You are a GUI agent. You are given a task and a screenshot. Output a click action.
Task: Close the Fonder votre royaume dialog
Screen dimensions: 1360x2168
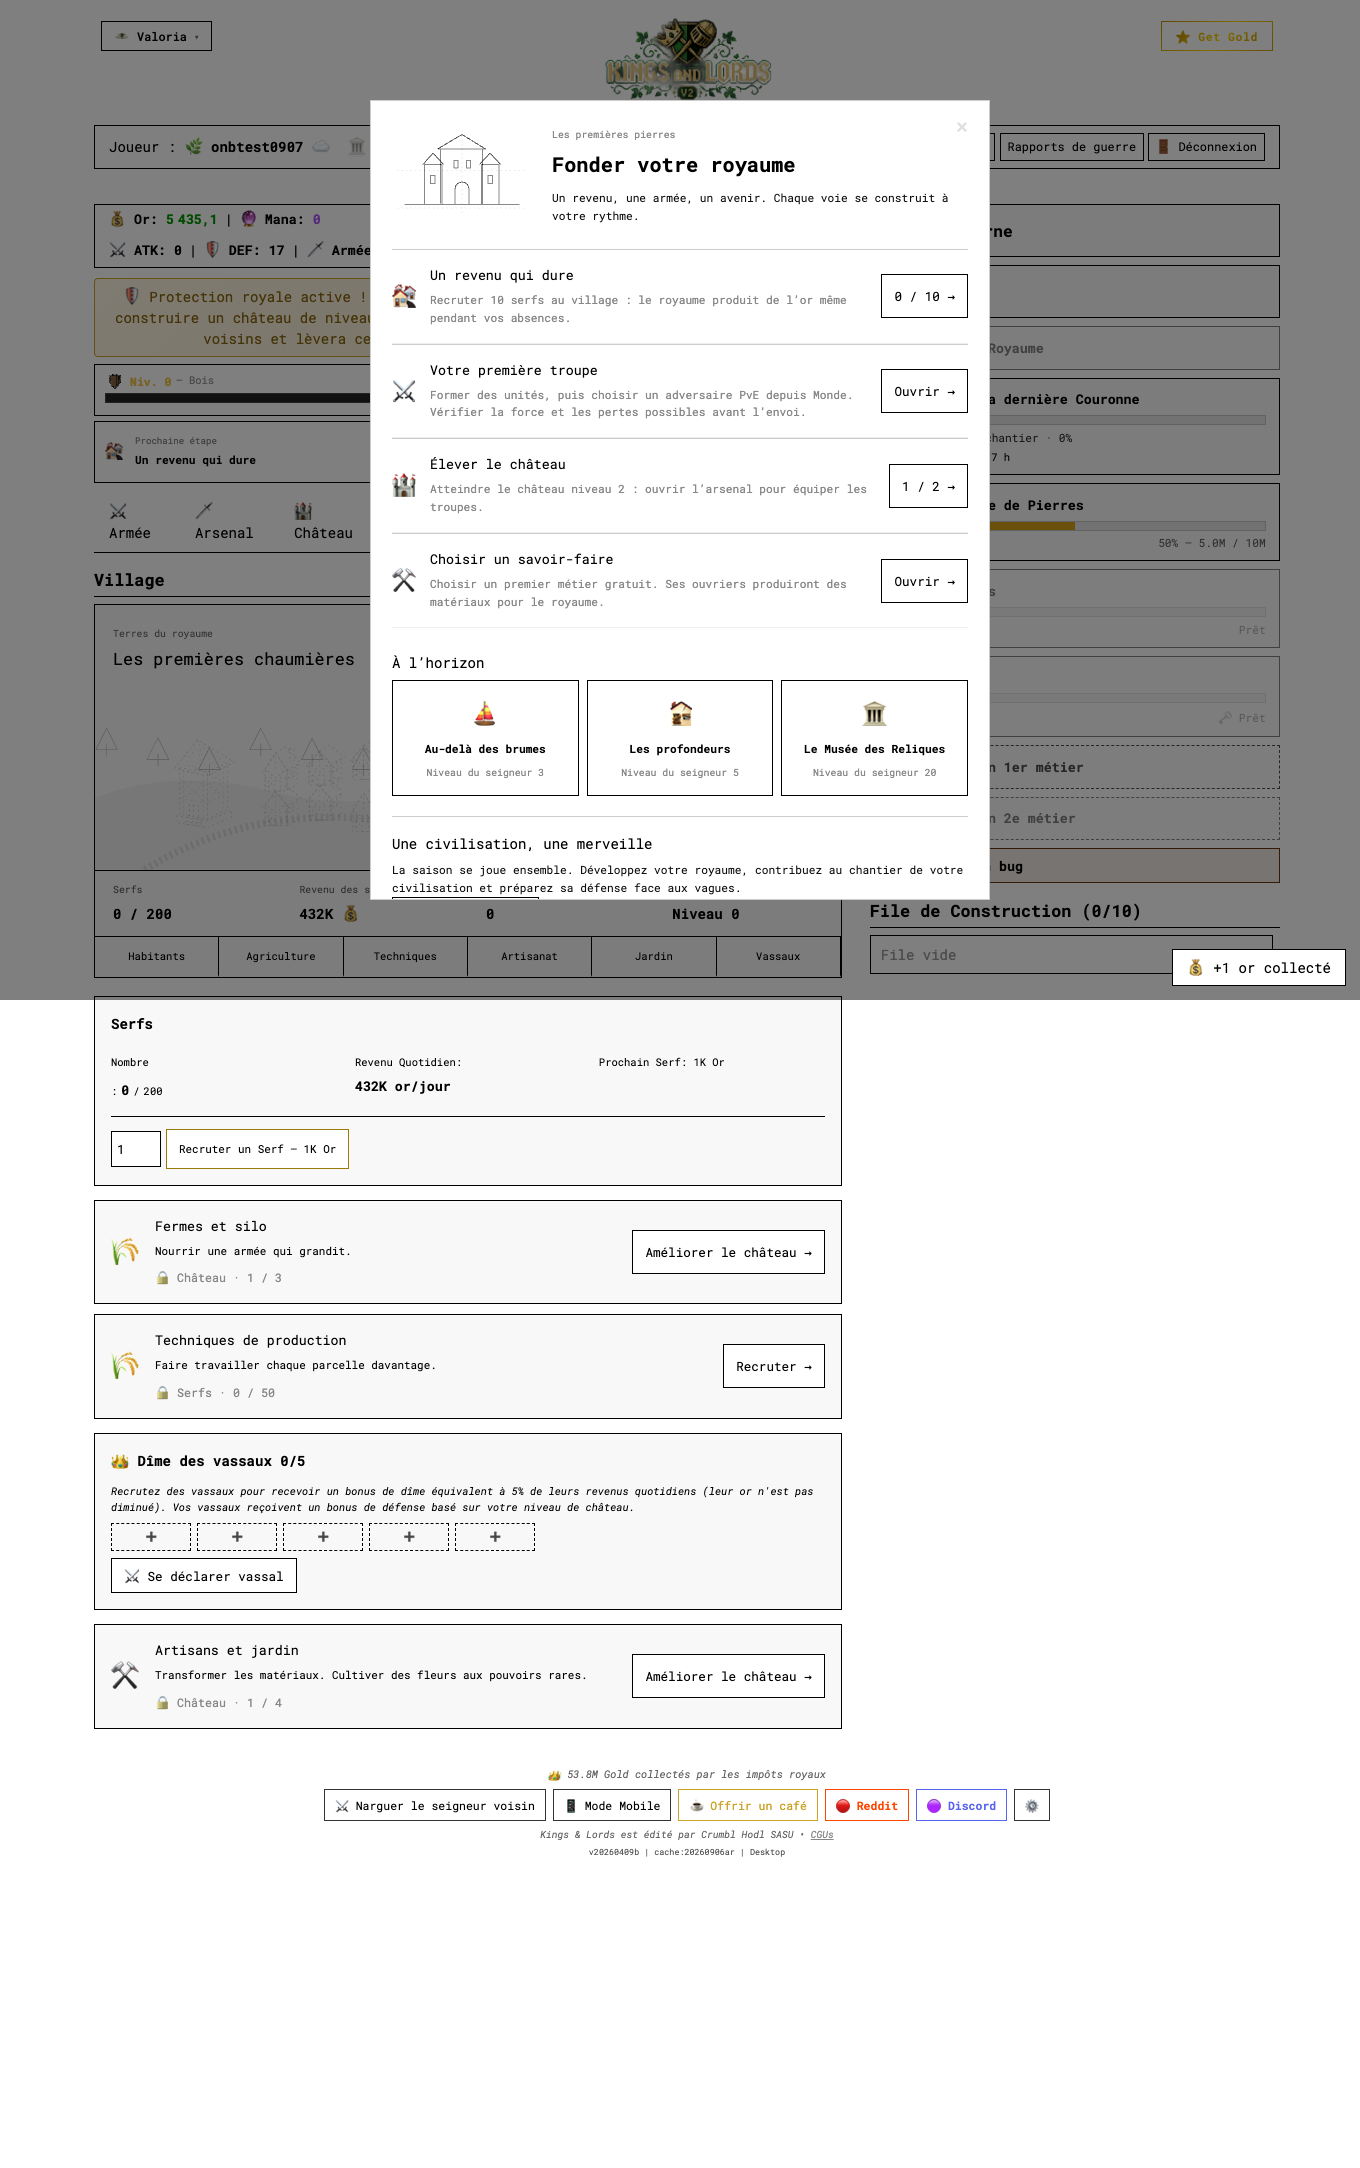tap(962, 127)
